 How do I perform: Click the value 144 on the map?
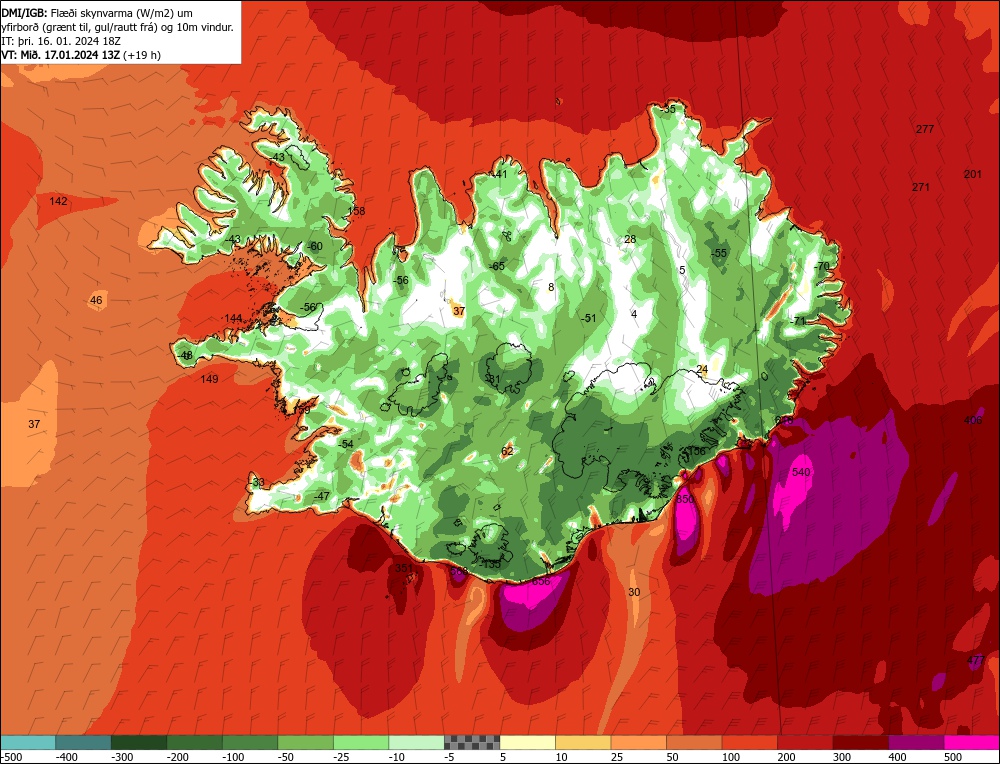tap(233, 318)
